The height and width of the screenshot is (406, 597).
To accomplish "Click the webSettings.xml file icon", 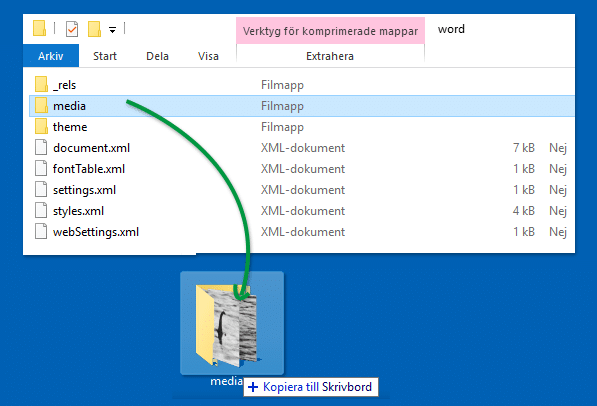I will (41, 231).
